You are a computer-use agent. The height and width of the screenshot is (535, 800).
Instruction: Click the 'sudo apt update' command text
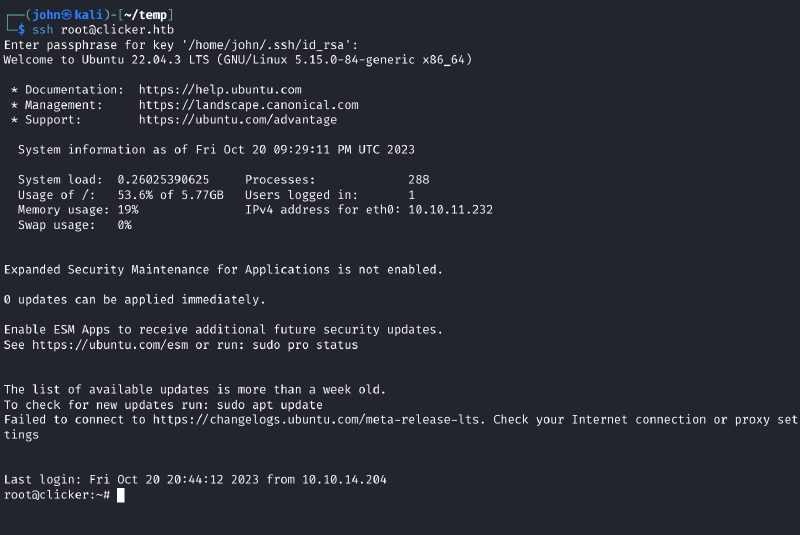[269, 405]
